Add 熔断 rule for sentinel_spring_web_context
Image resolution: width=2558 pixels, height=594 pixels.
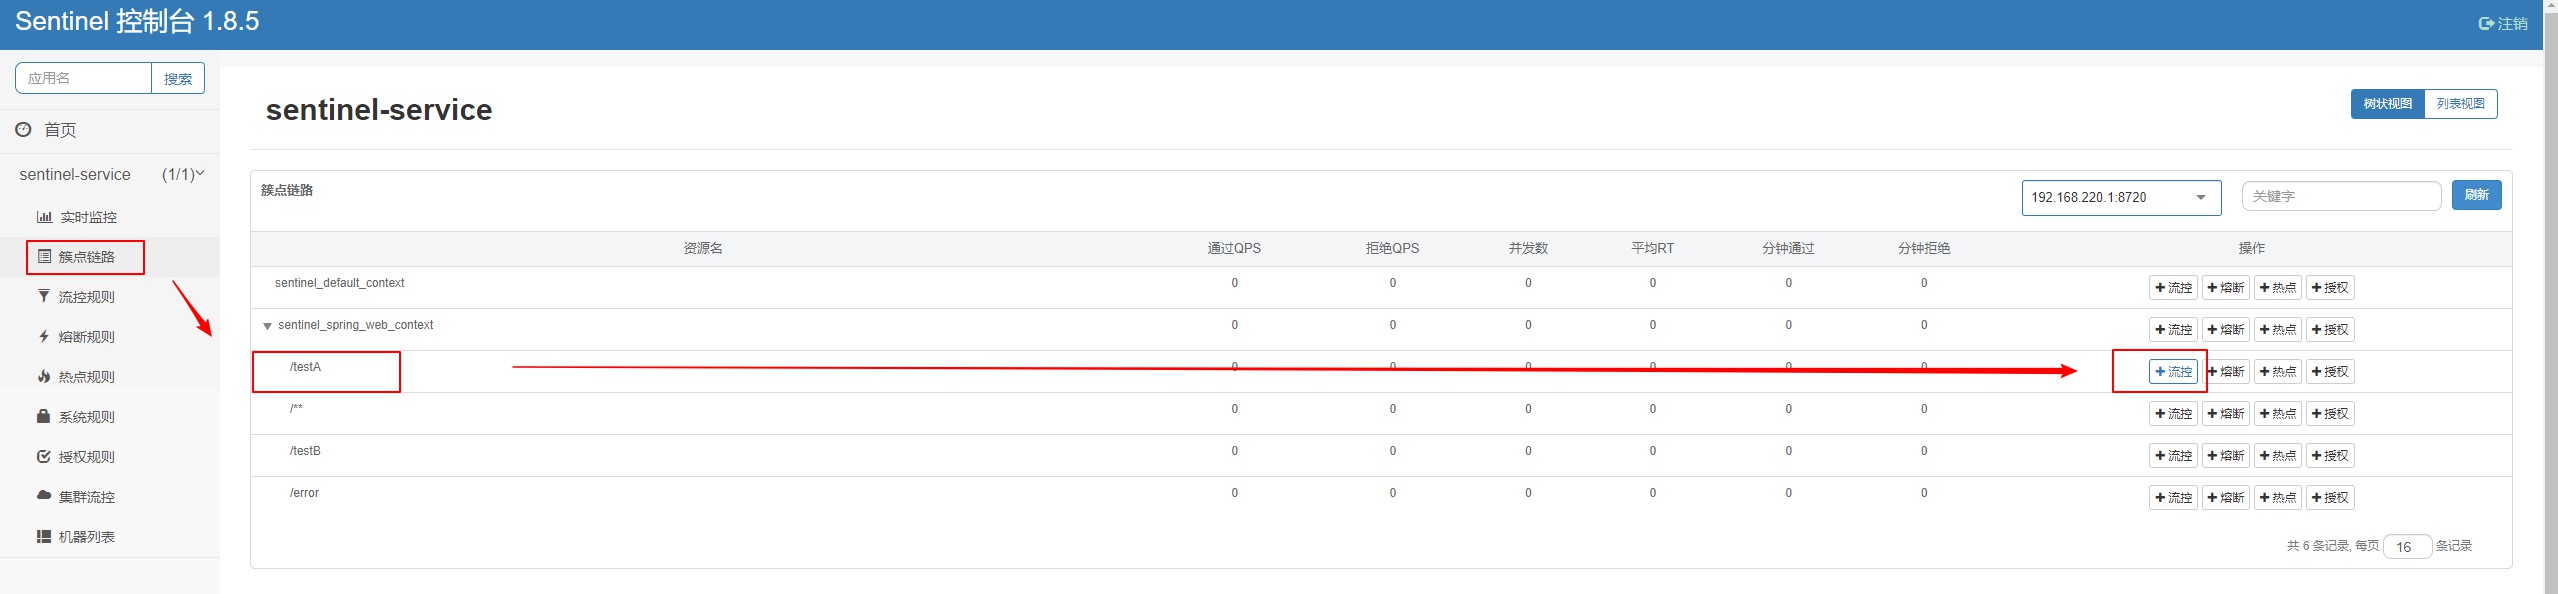(x=2225, y=330)
